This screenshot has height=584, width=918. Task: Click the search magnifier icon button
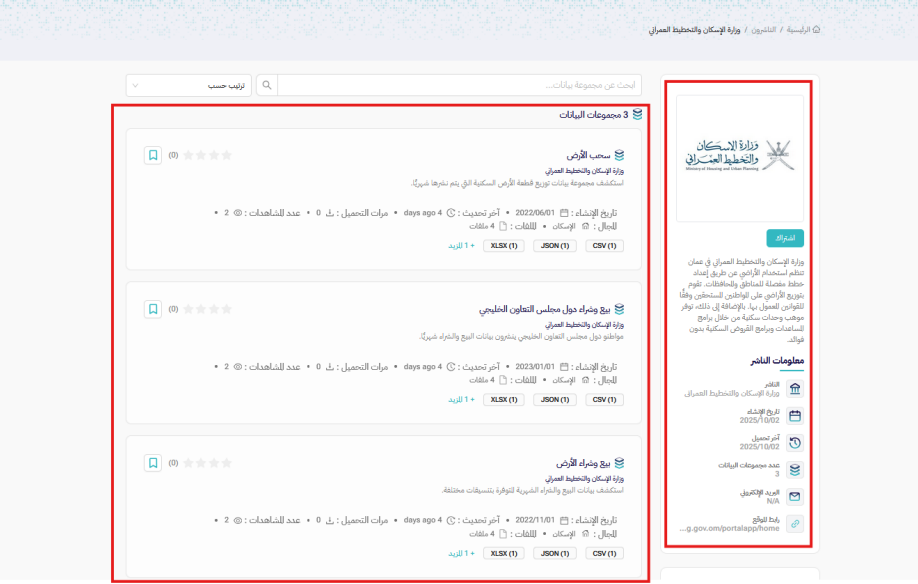point(266,86)
